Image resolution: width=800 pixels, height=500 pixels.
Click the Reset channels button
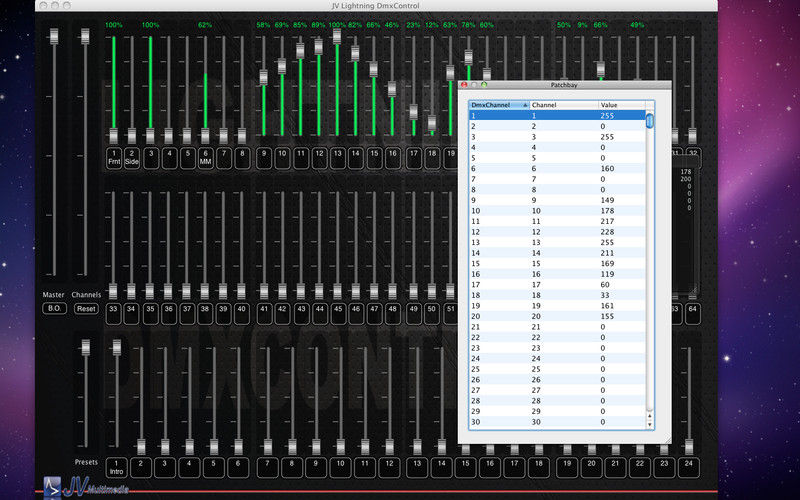pyautogui.click(x=86, y=308)
